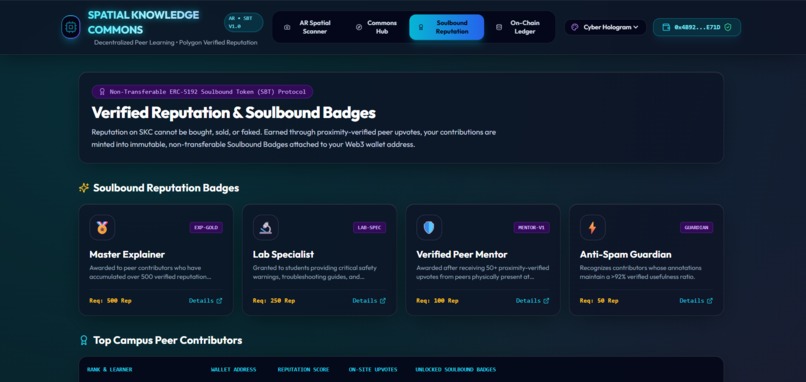Click the shield icon on Verified Peer Mentor
This screenshot has width=806, height=382.
pos(429,227)
